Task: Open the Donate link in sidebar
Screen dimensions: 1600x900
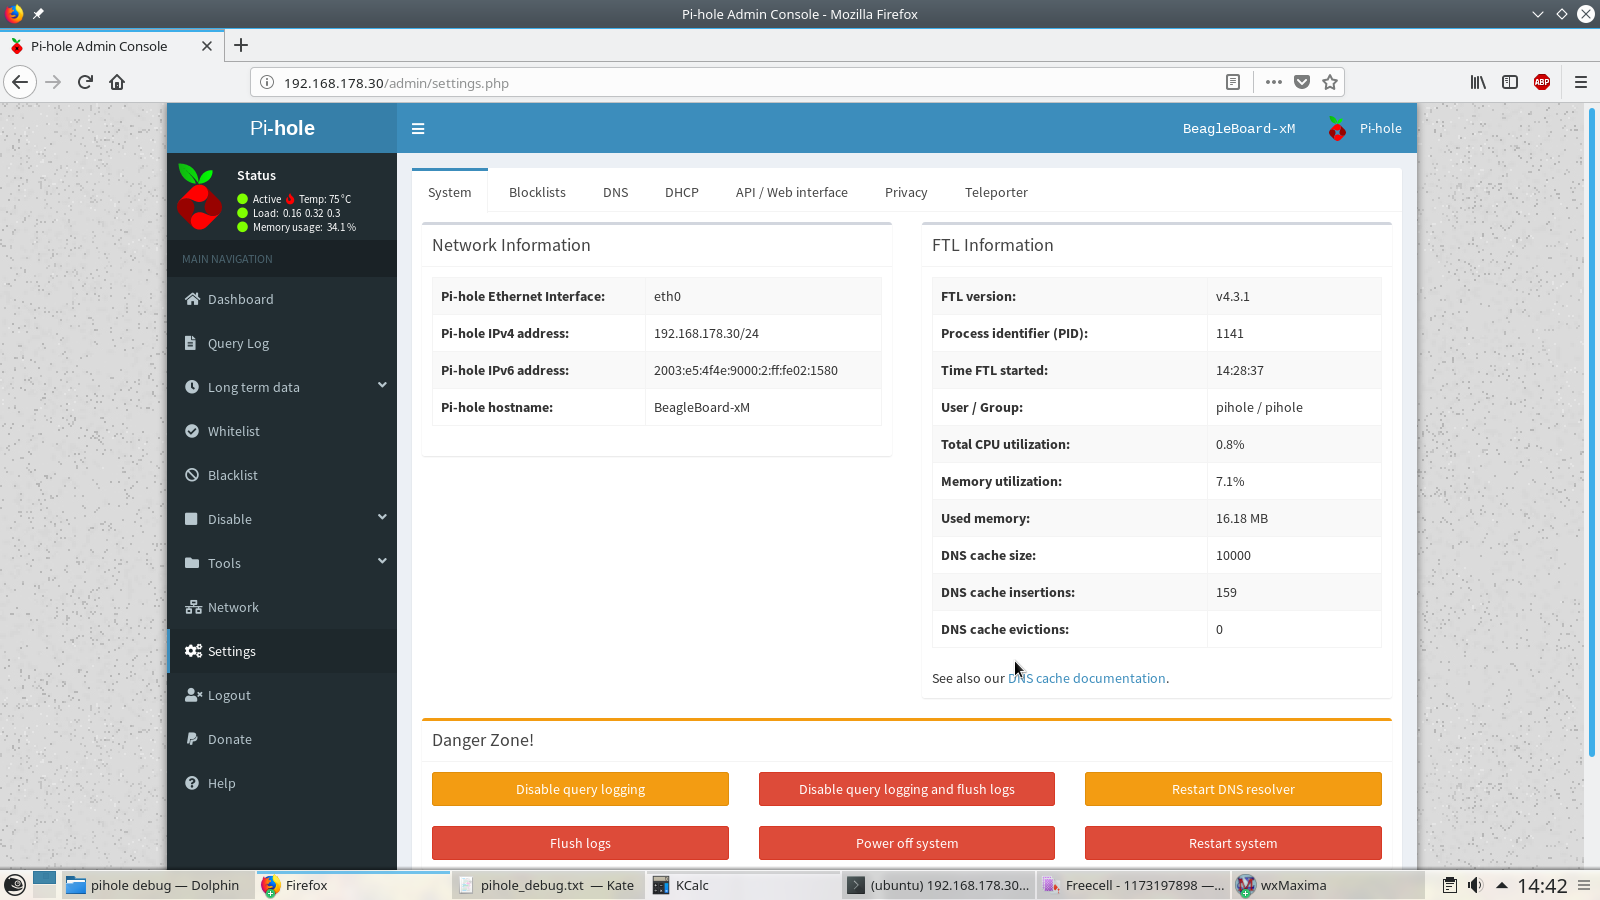Action: [x=282, y=739]
